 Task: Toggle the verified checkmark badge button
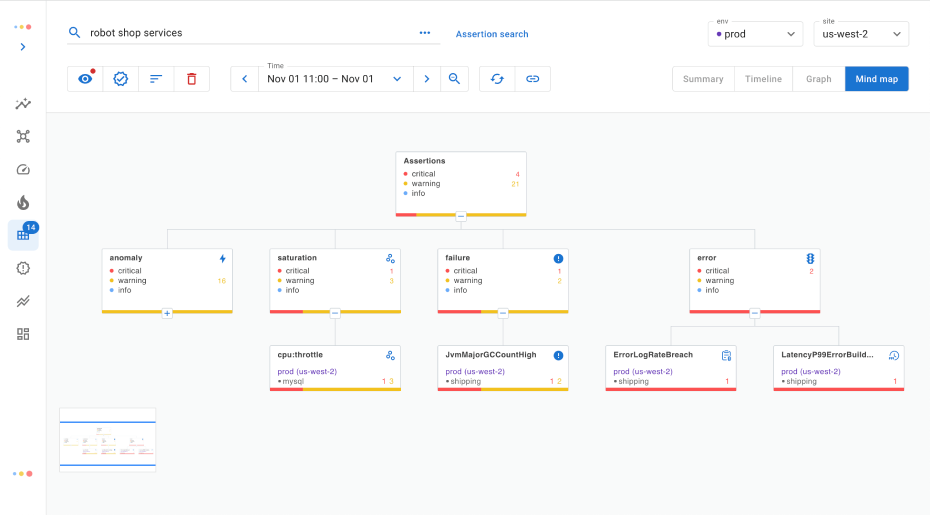coord(121,79)
